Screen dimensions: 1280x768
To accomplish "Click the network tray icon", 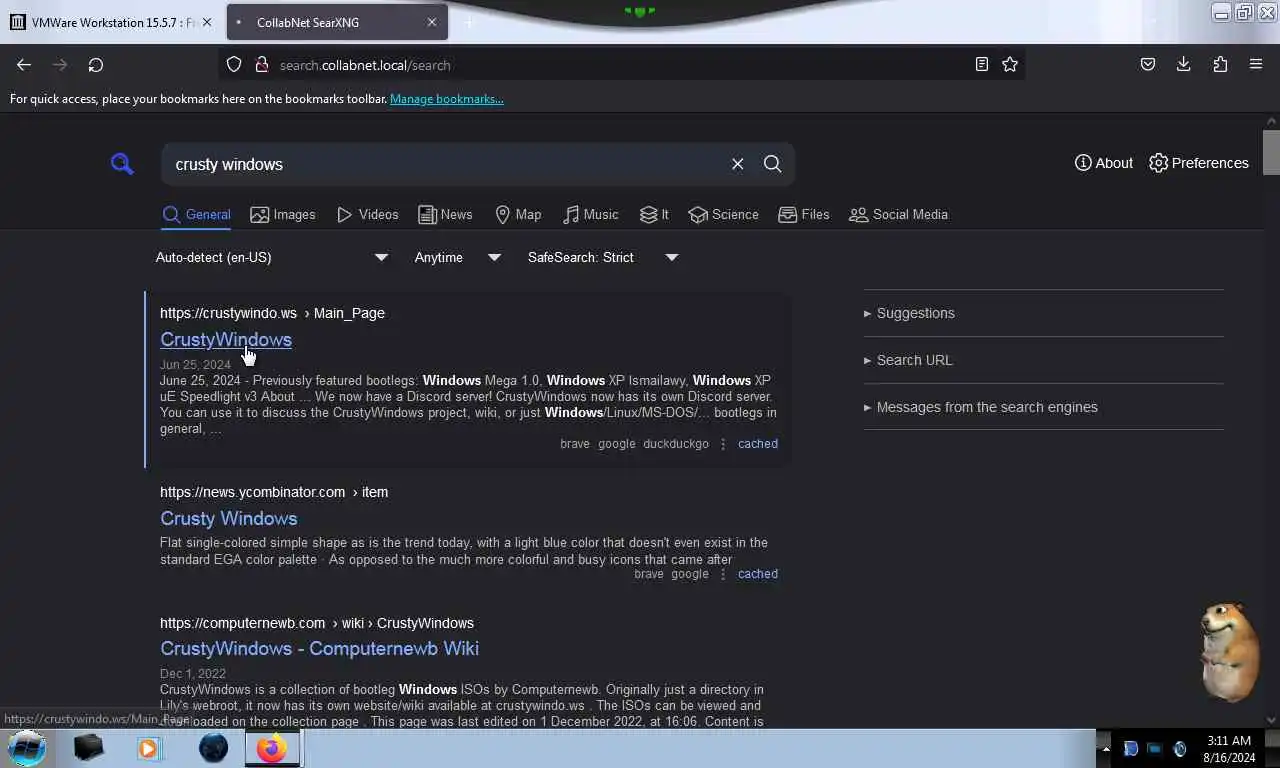I will click(1154, 749).
